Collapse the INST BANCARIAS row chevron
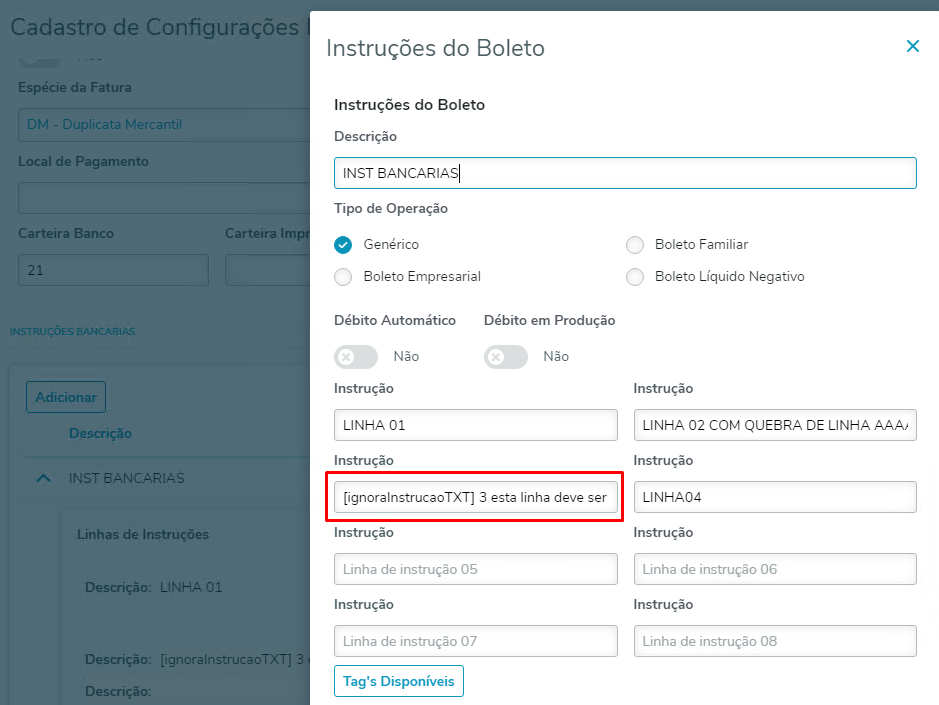The height and width of the screenshot is (705, 939). 43,479
